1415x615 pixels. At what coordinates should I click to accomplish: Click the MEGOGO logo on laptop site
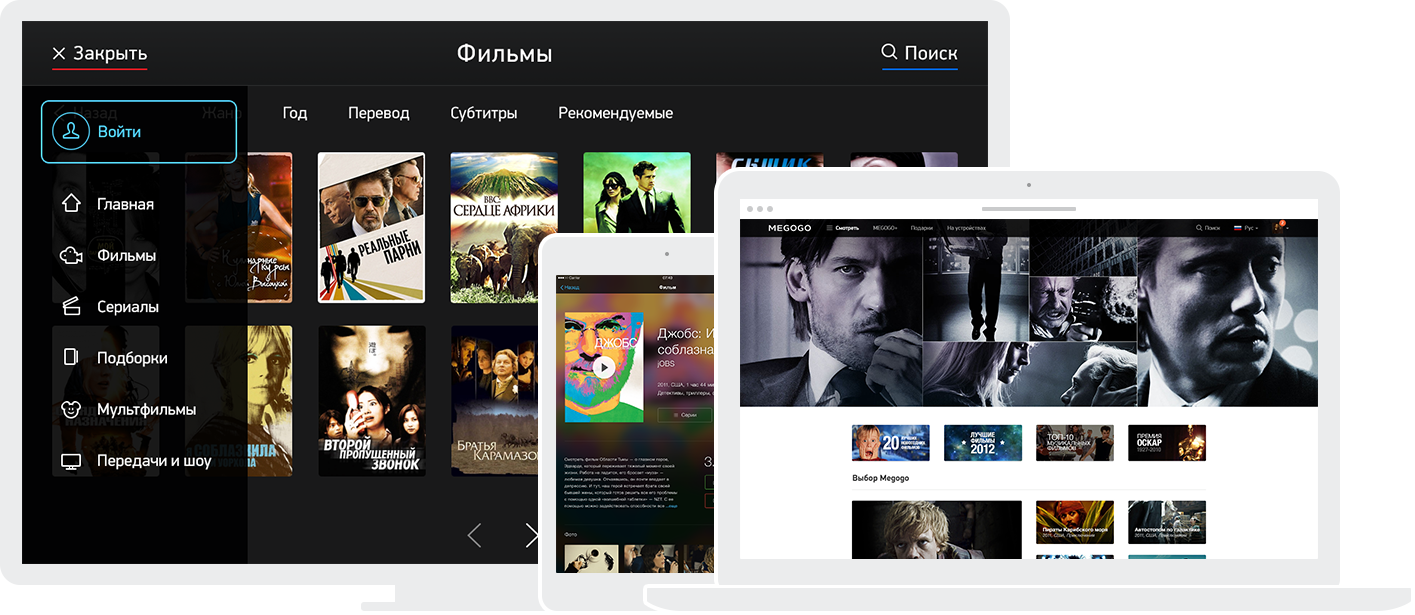click(789, 228)
